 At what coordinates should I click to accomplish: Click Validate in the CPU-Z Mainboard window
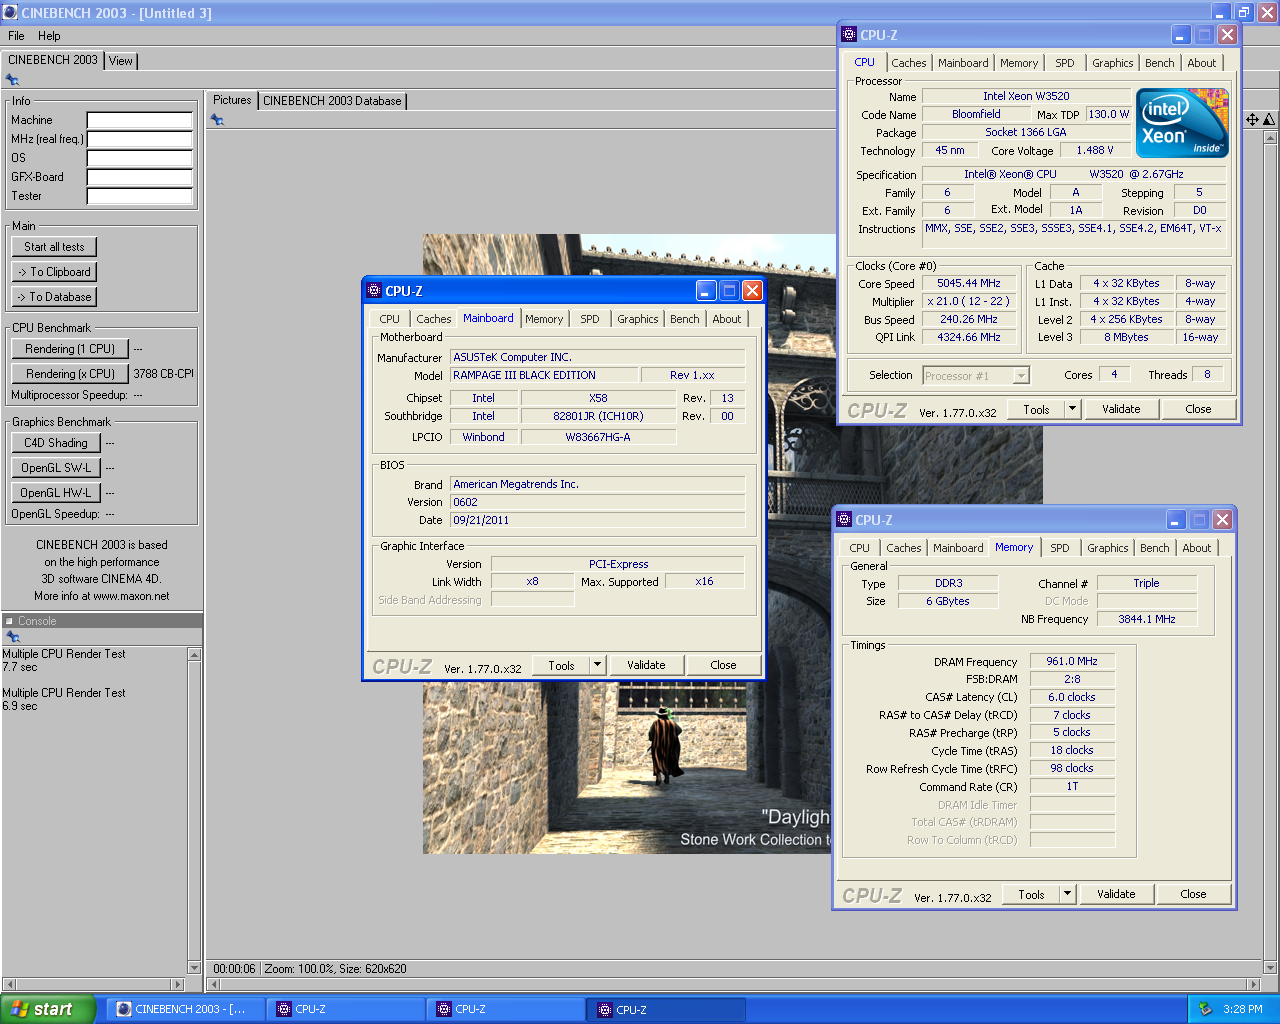pos(646,665)
